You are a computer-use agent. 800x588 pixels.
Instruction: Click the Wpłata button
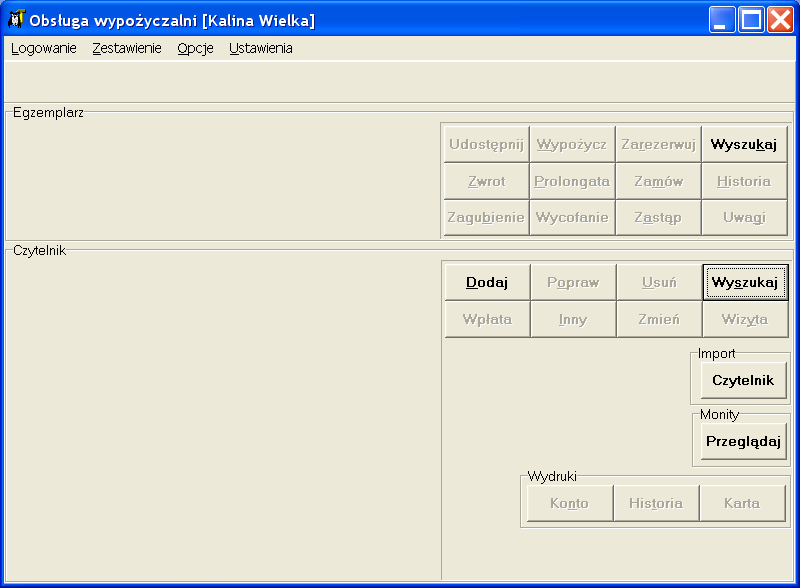pos(487,320)
